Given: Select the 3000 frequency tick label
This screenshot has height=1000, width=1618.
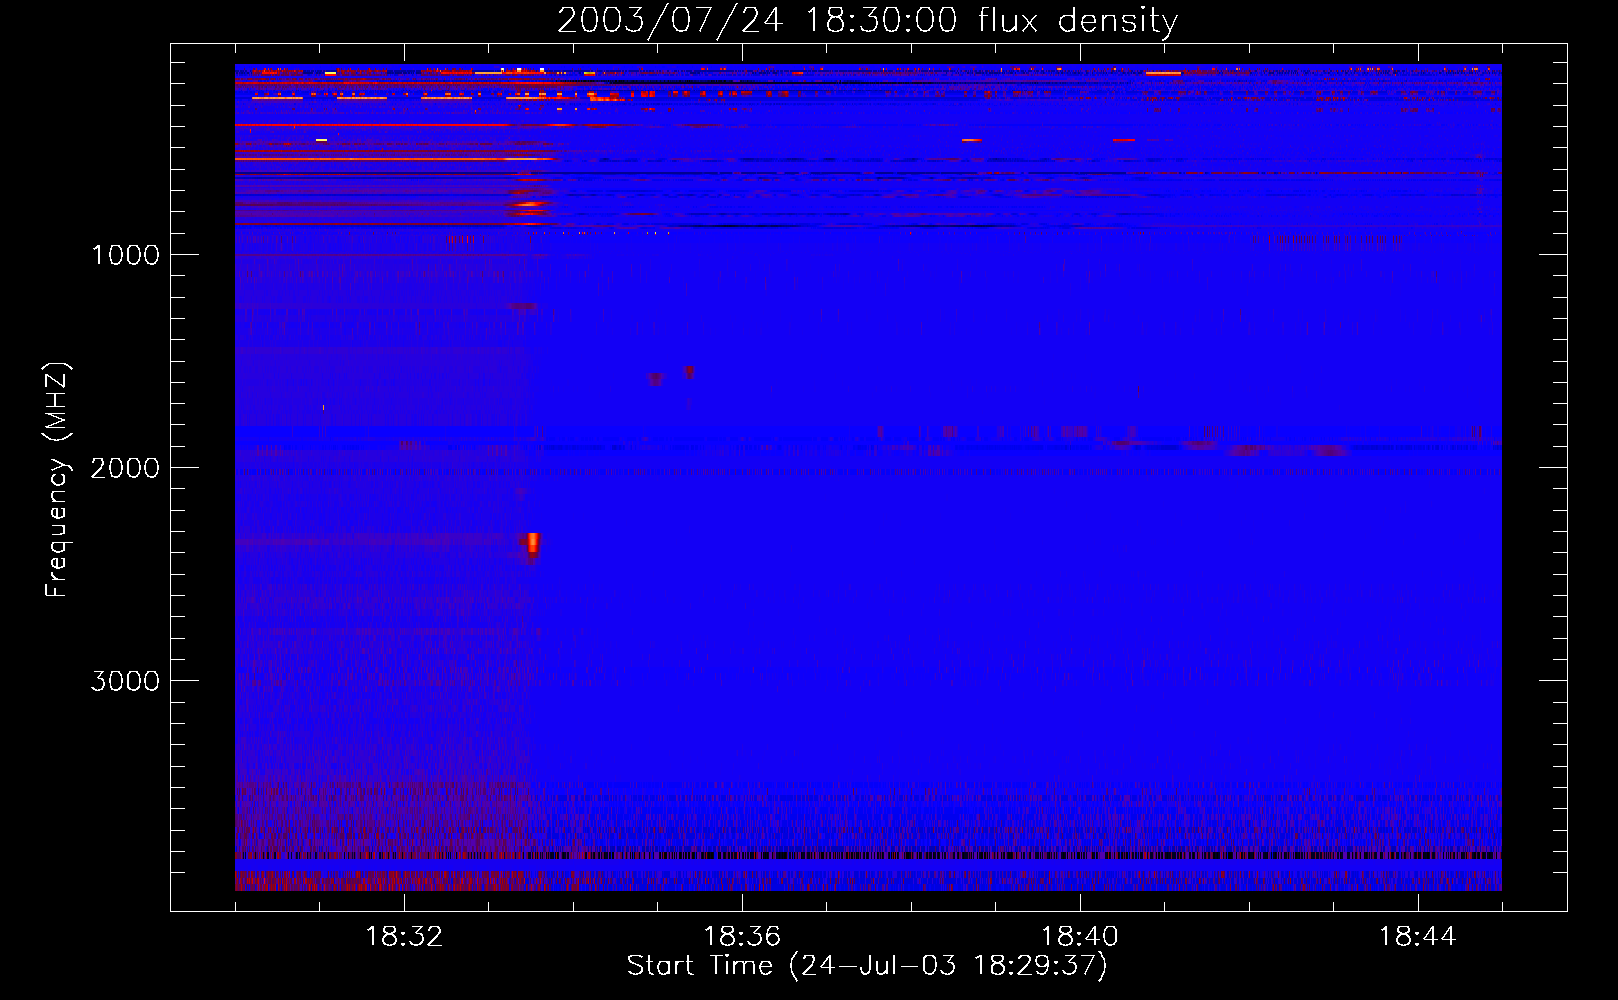Looking at the screenshot, I should [x=125, y=681].
